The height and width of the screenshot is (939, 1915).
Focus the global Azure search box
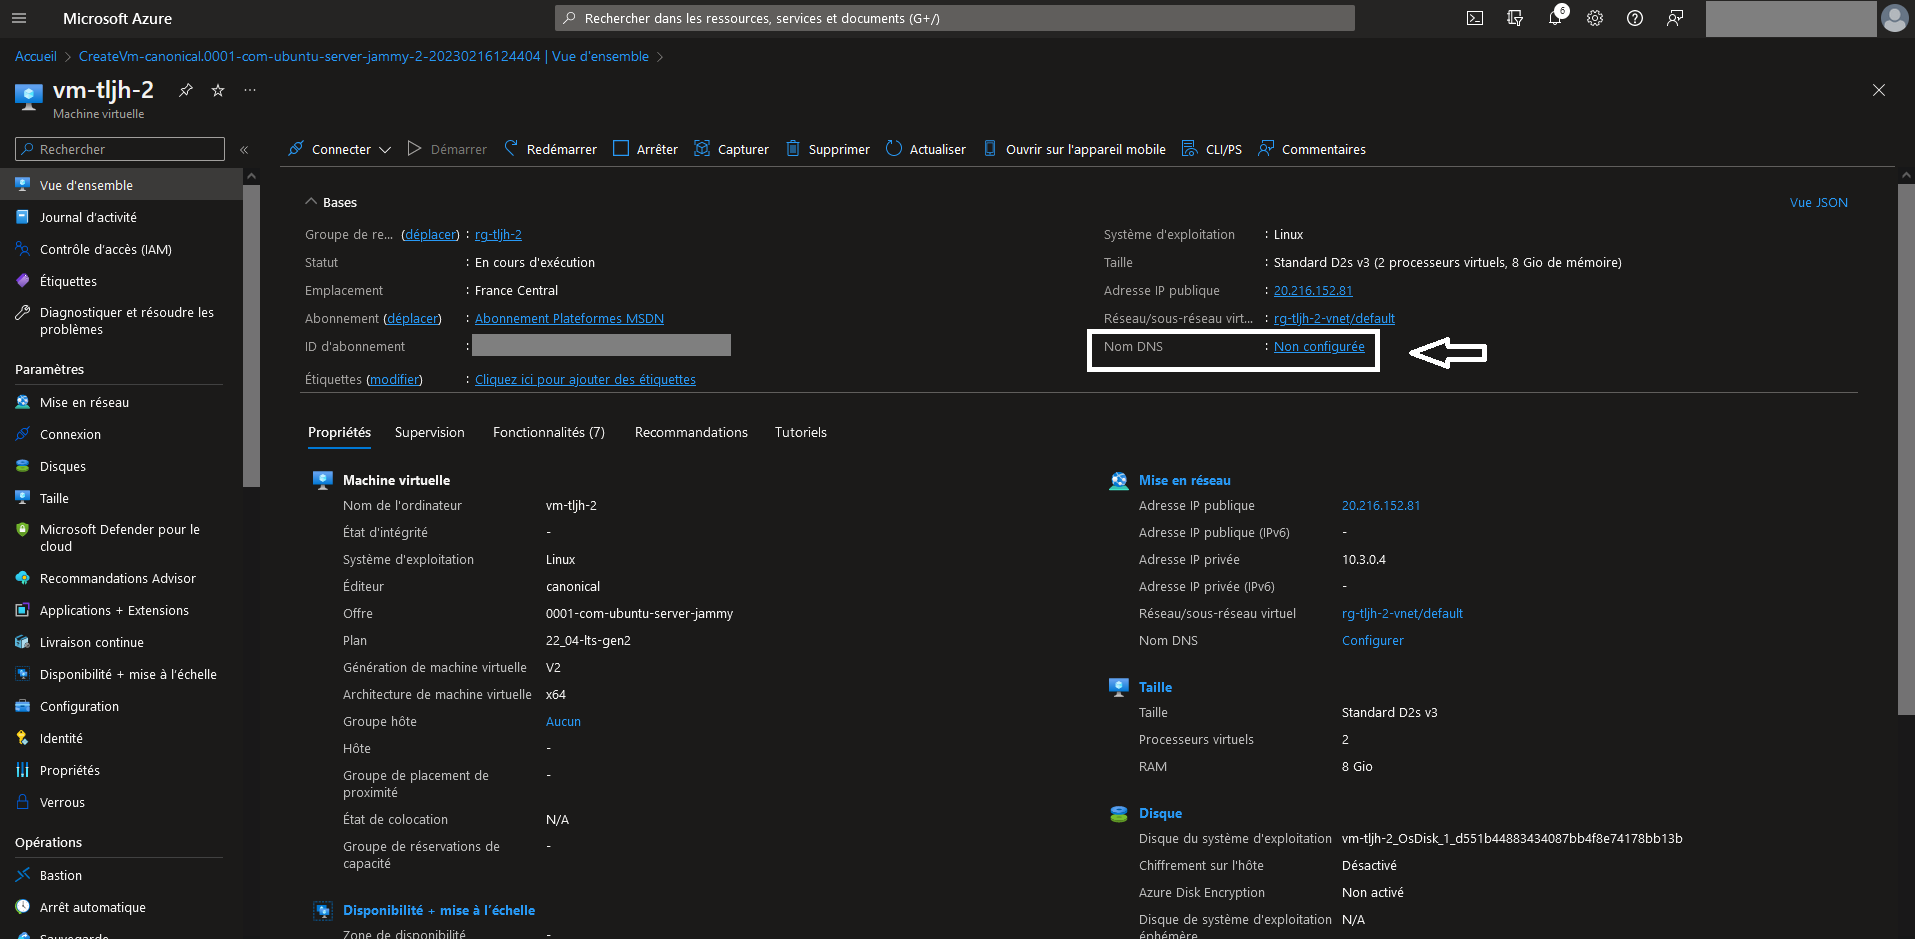click(955, 18)
